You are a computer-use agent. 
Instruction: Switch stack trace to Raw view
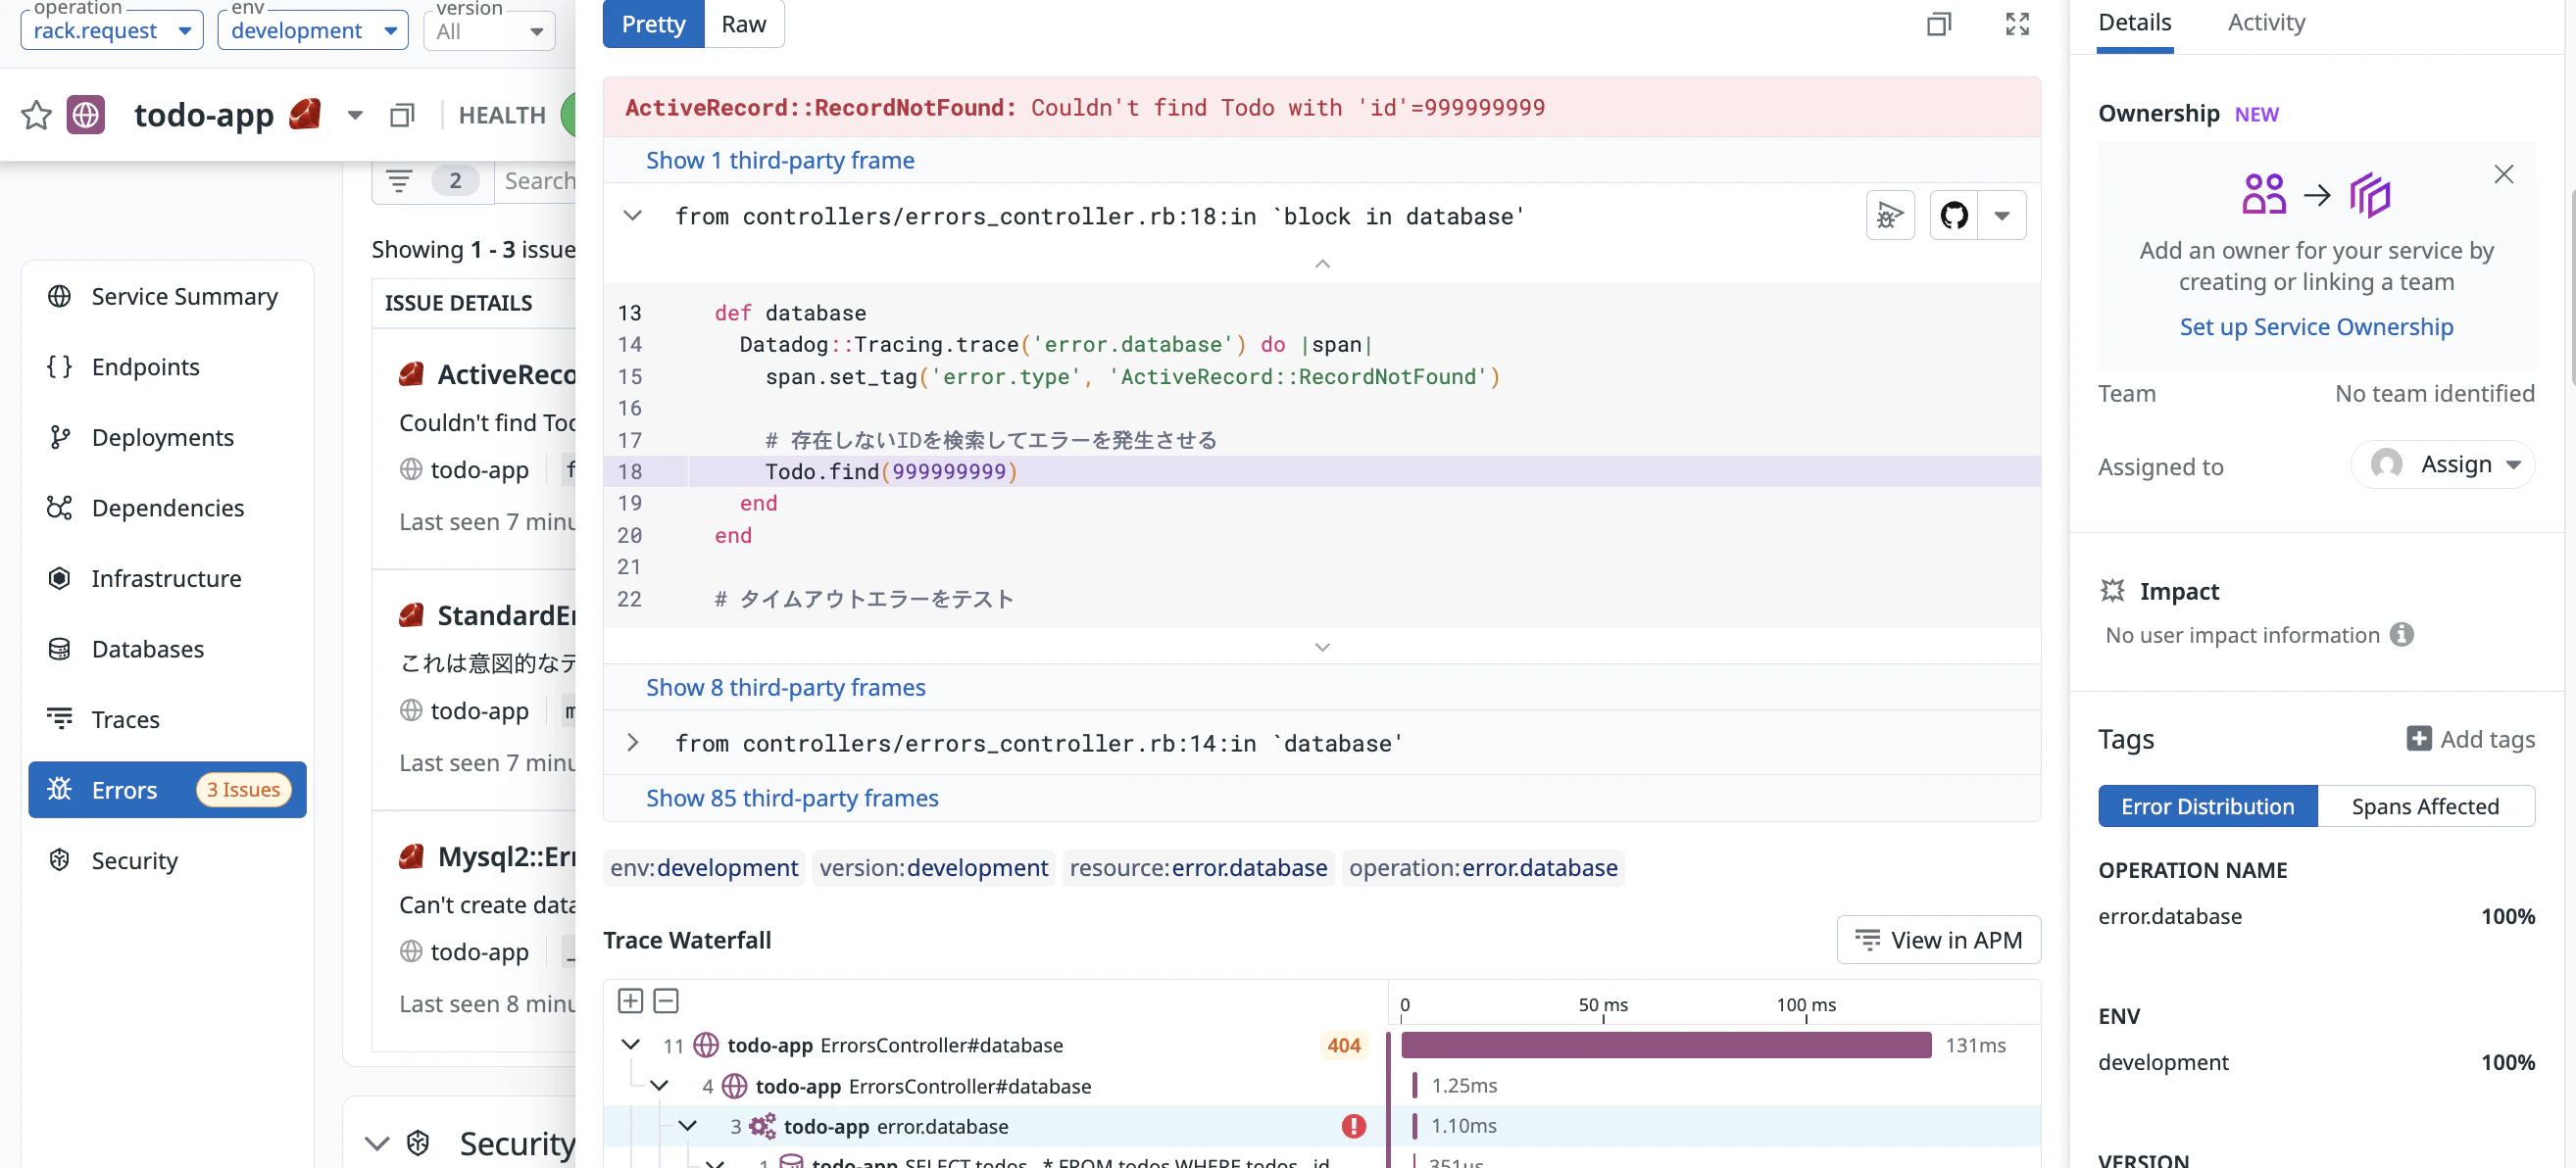[x=744, y=24]
